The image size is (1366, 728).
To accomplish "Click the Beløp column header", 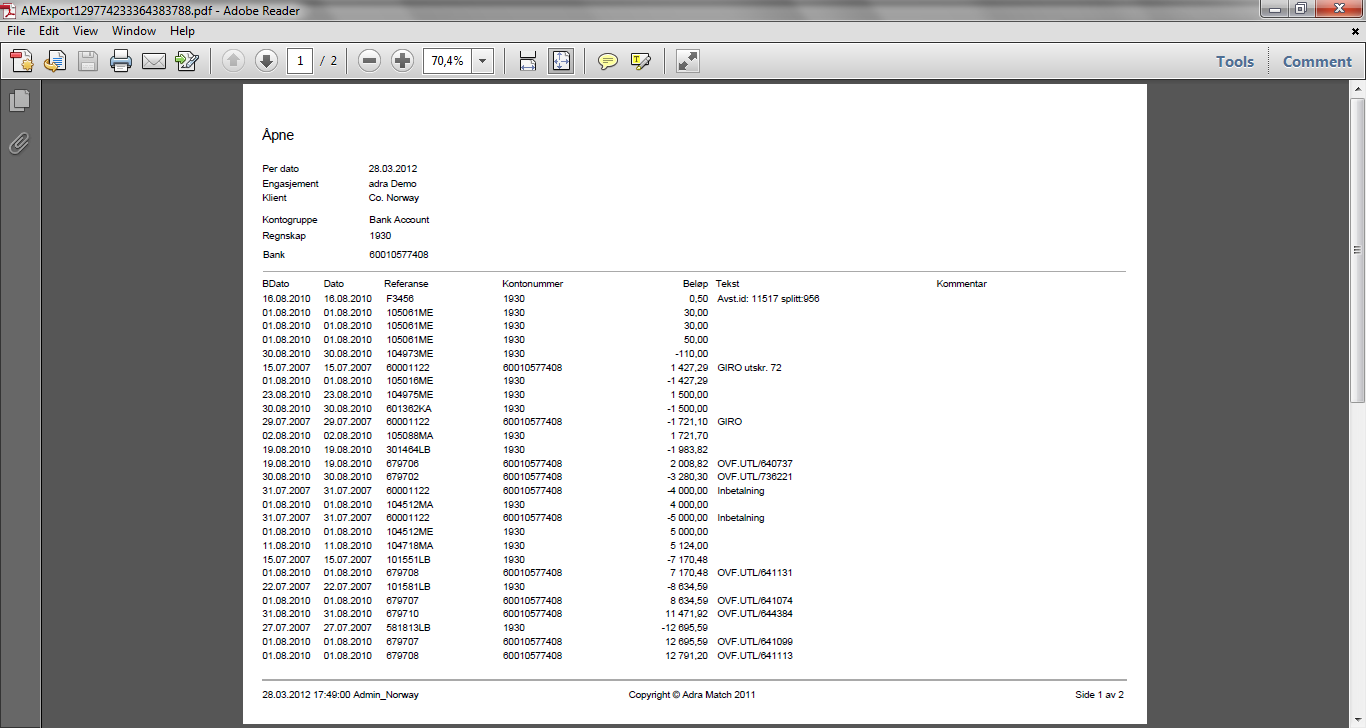I will (x=695, y=284).
